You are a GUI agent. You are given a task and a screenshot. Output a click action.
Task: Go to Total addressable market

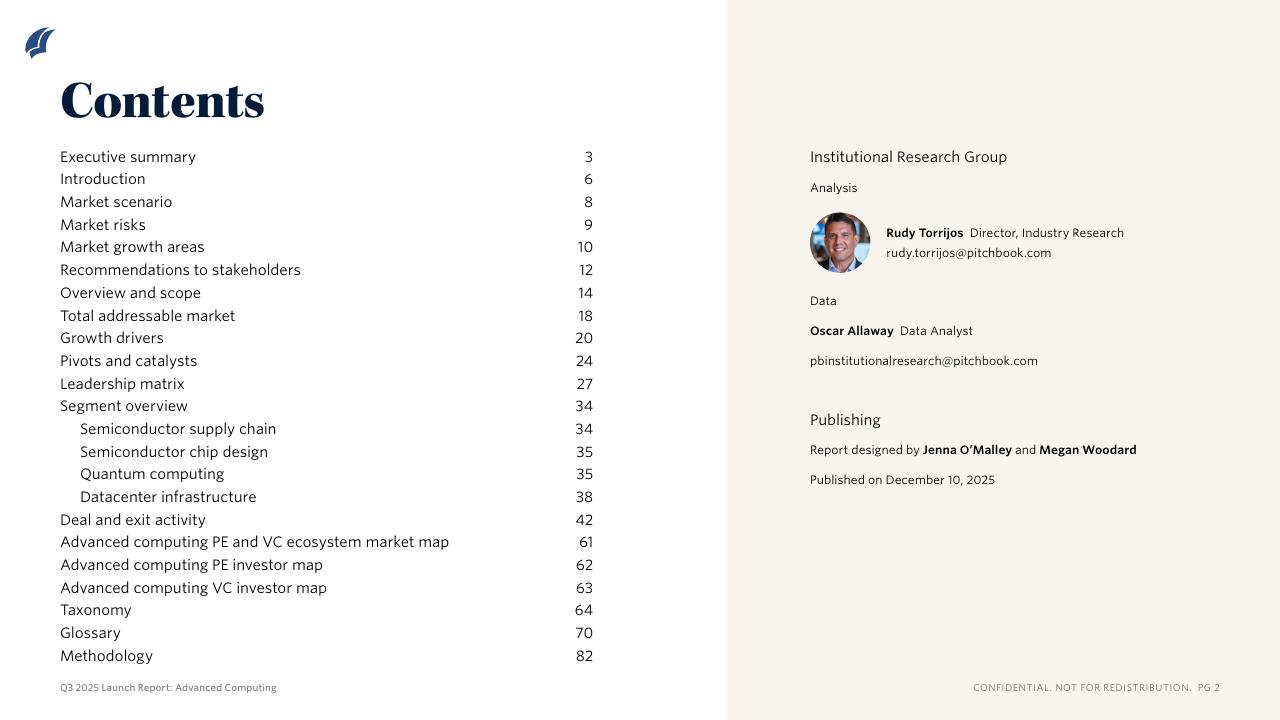[147, 316]
